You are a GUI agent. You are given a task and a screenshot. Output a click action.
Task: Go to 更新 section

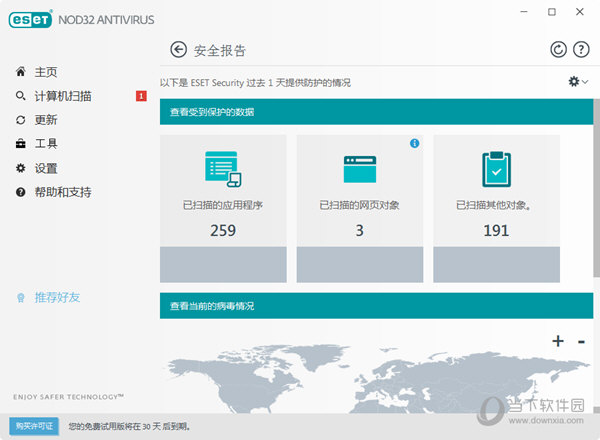point(46,120)
